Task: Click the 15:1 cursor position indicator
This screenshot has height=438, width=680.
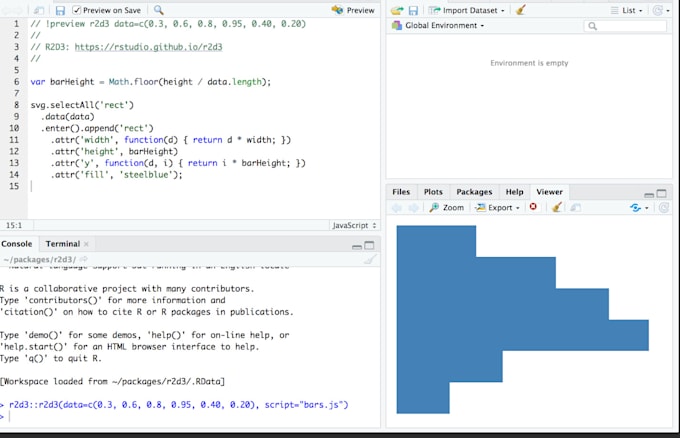Action: 14,226
